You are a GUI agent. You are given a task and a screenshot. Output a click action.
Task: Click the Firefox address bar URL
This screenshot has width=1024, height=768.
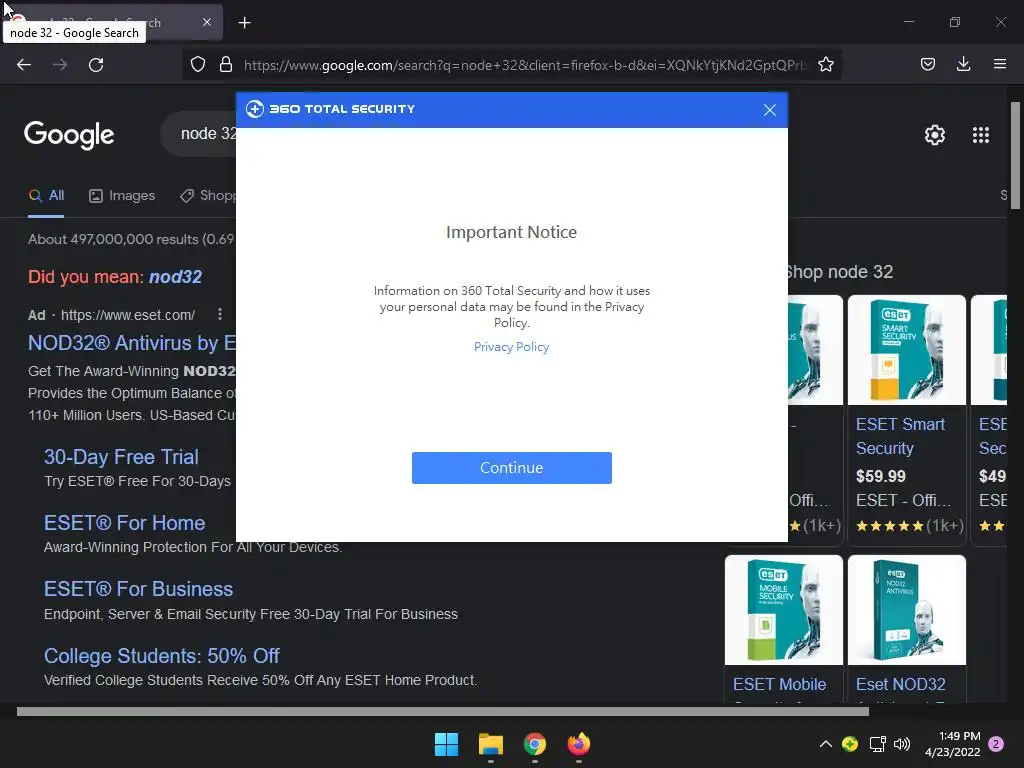pyautogui.click(x=525, y=65)
